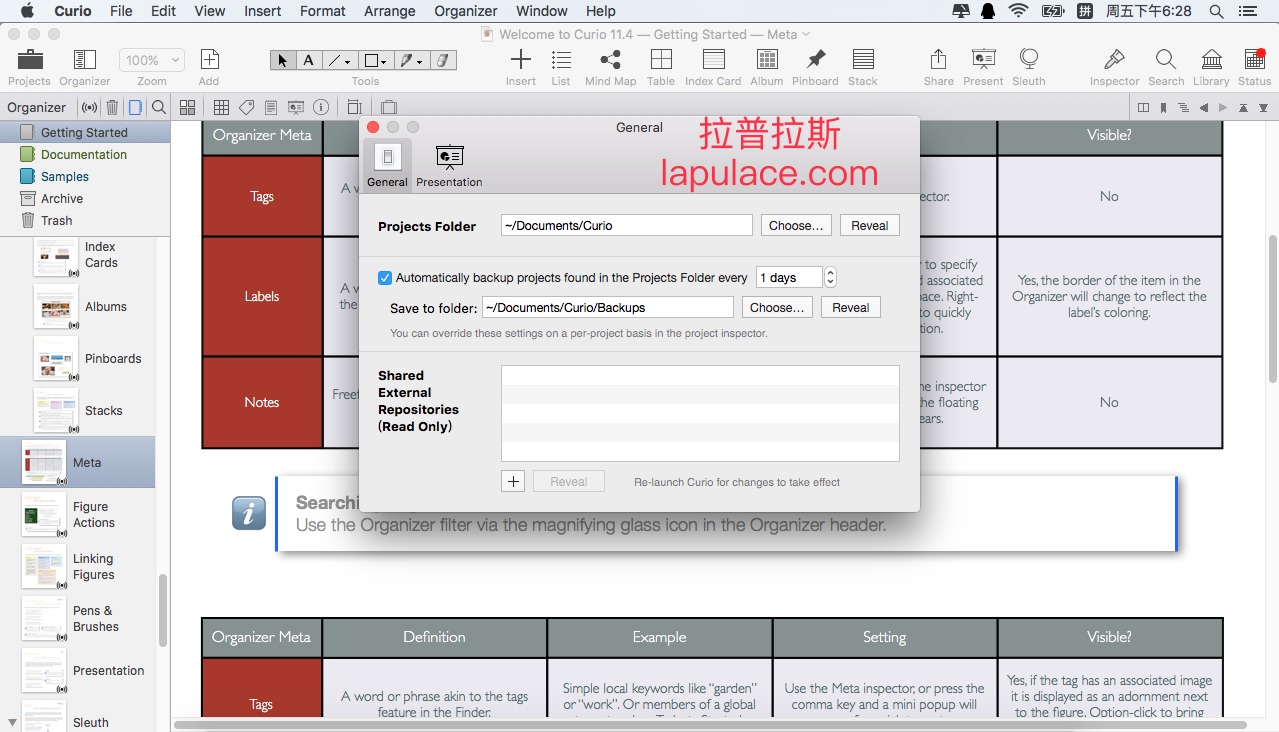Select the text figure tool
The image size is (1279, 732).
[x=309, y=60]
